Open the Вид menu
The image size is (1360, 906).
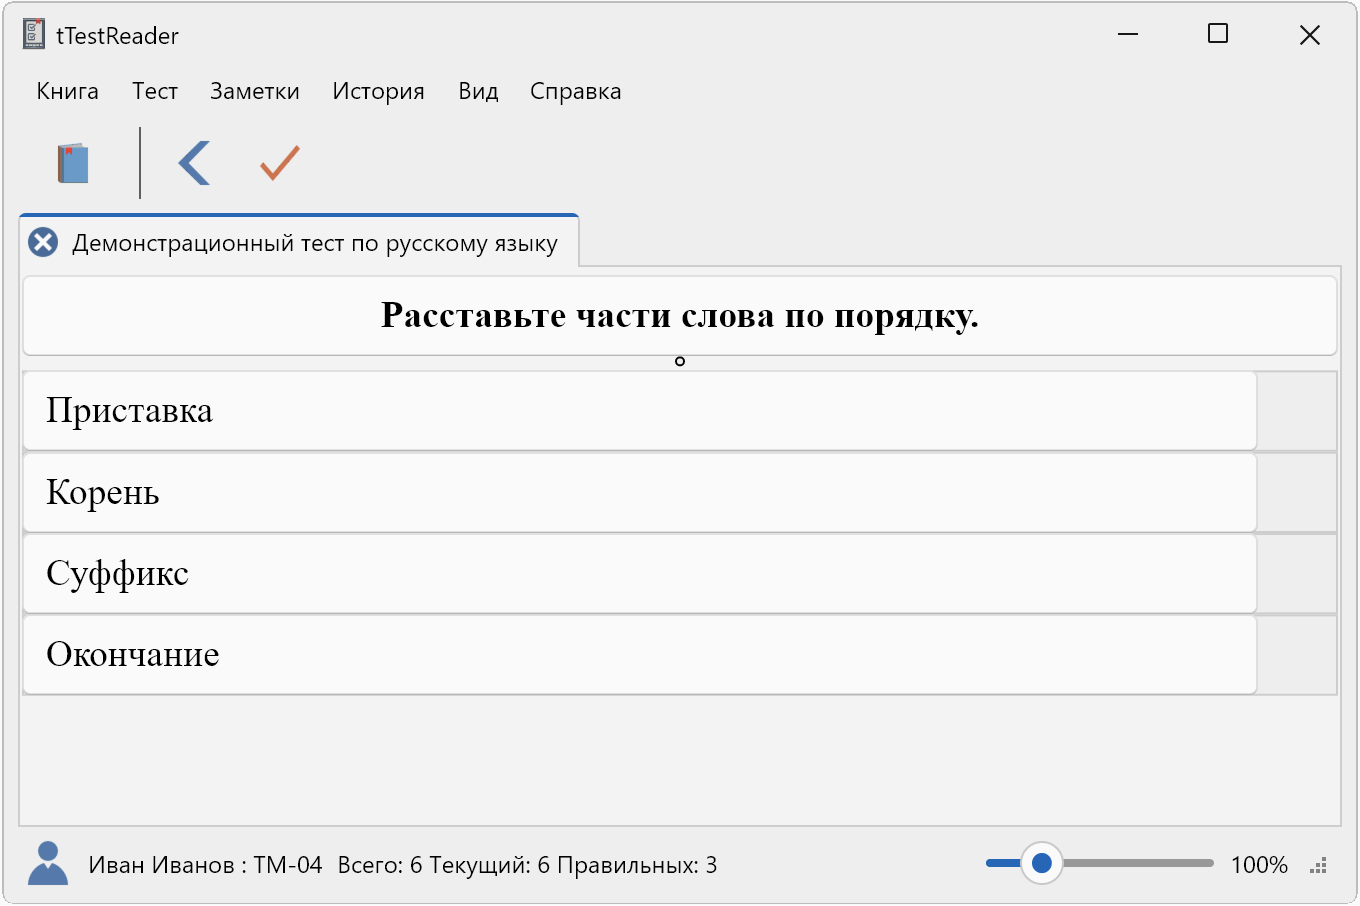pos(478,91)
